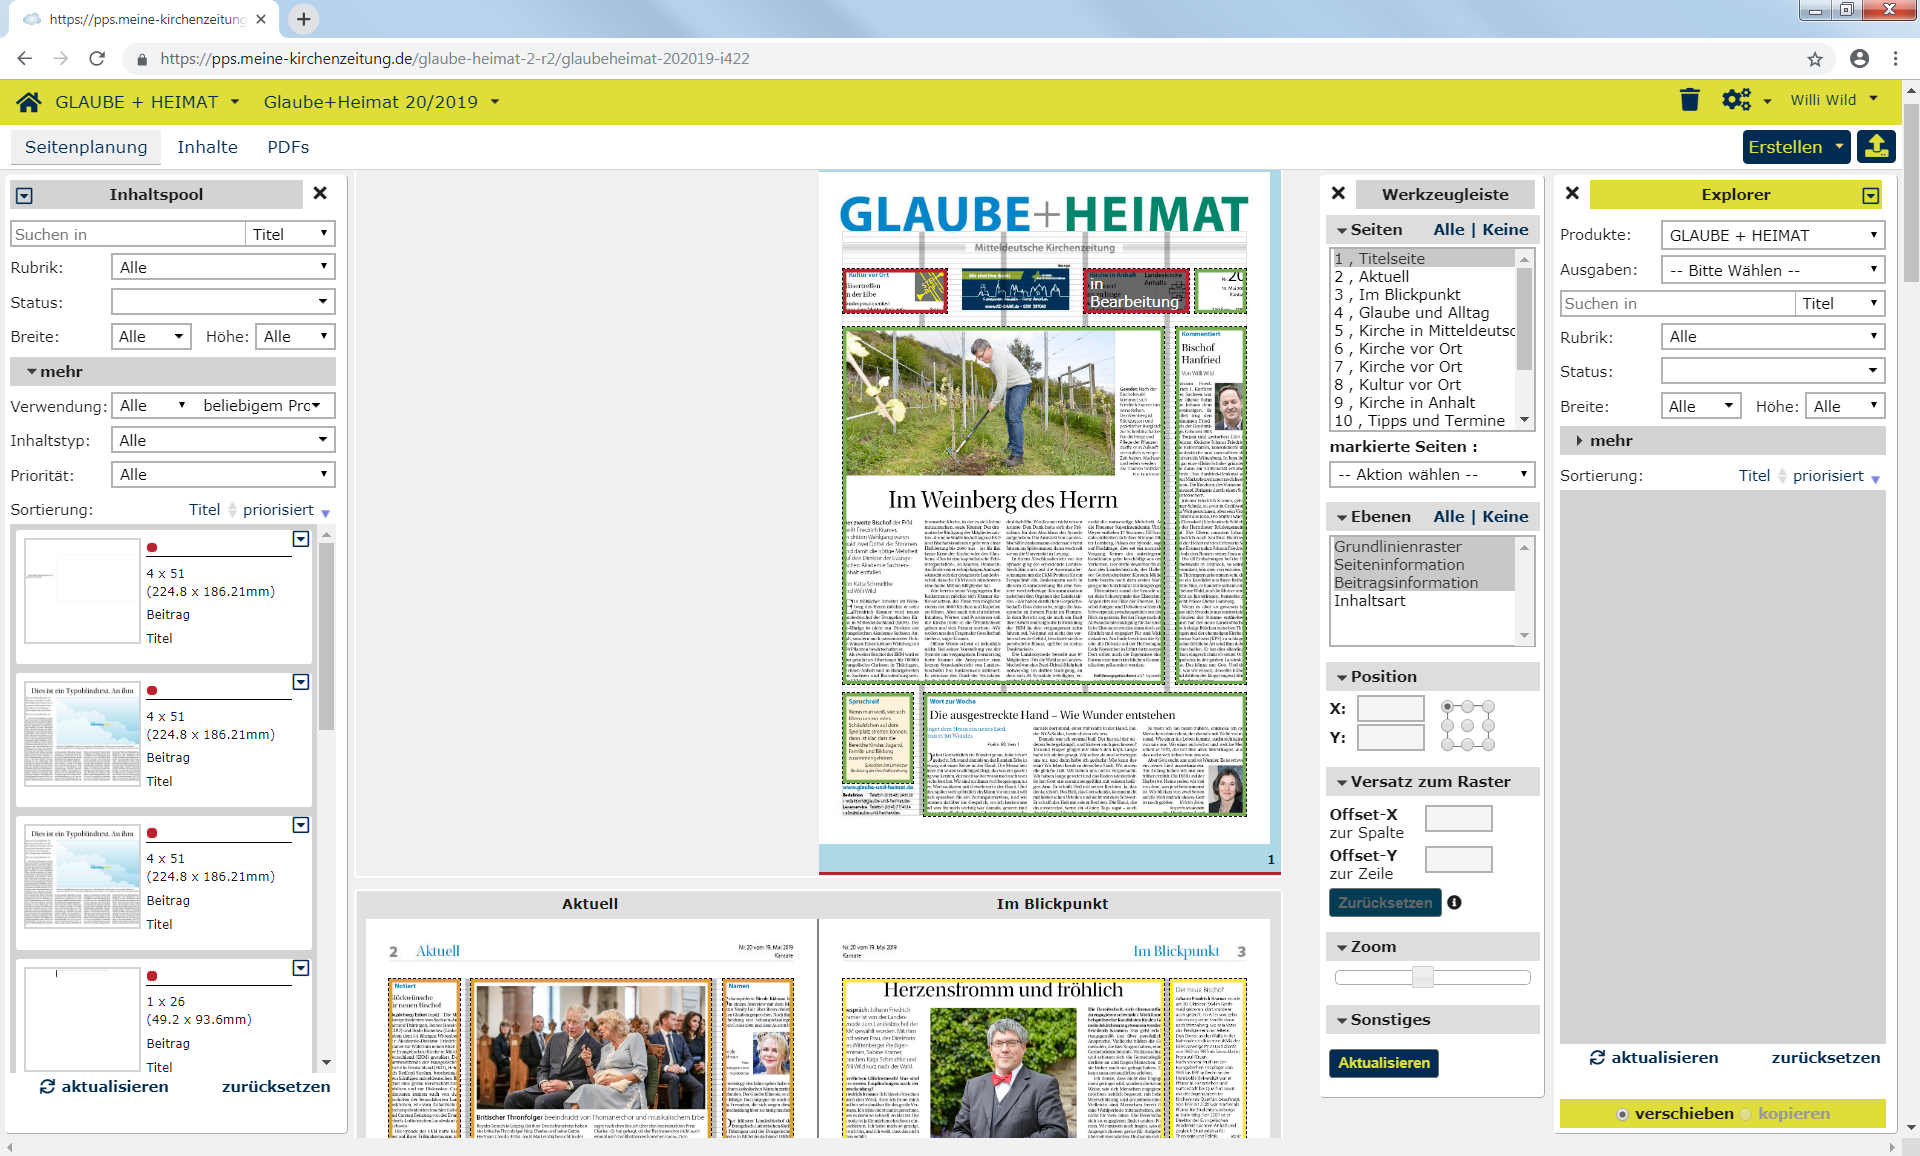
Task: Close the Inhaltspool panel with the X
Action: [320, 193]
